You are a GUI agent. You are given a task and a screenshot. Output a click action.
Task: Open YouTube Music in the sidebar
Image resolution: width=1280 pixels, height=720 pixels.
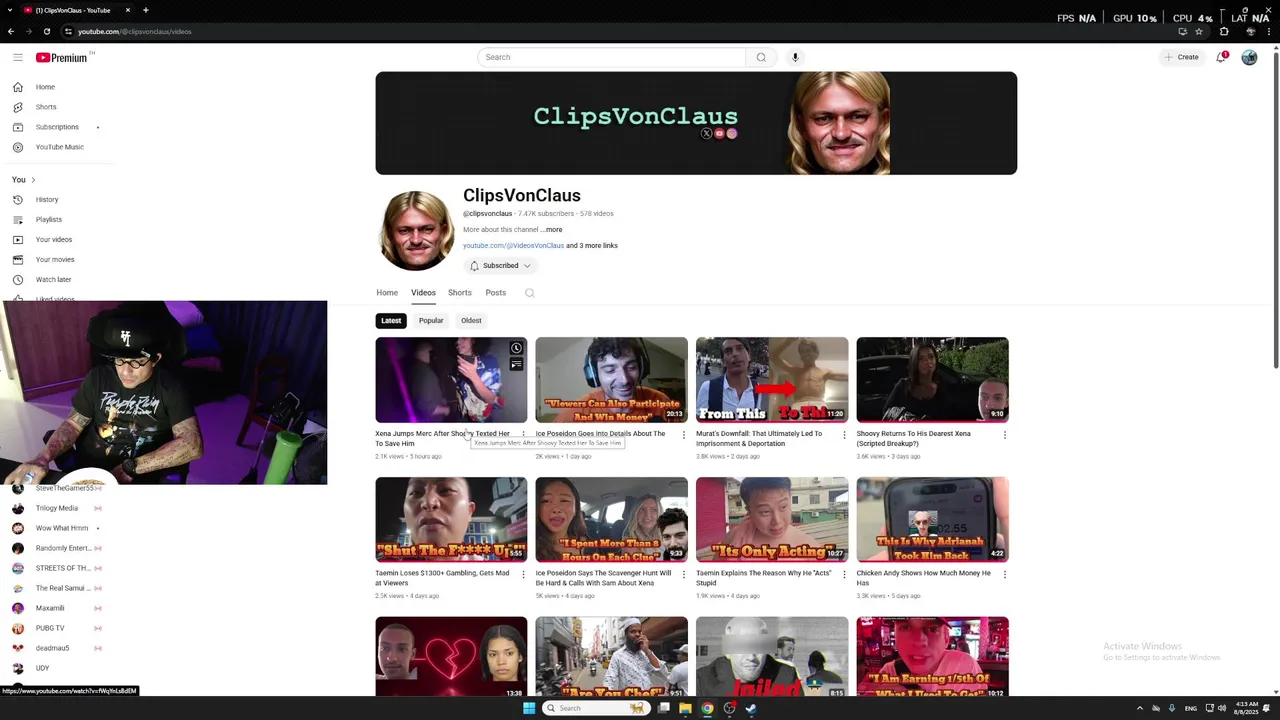(59, 147)
